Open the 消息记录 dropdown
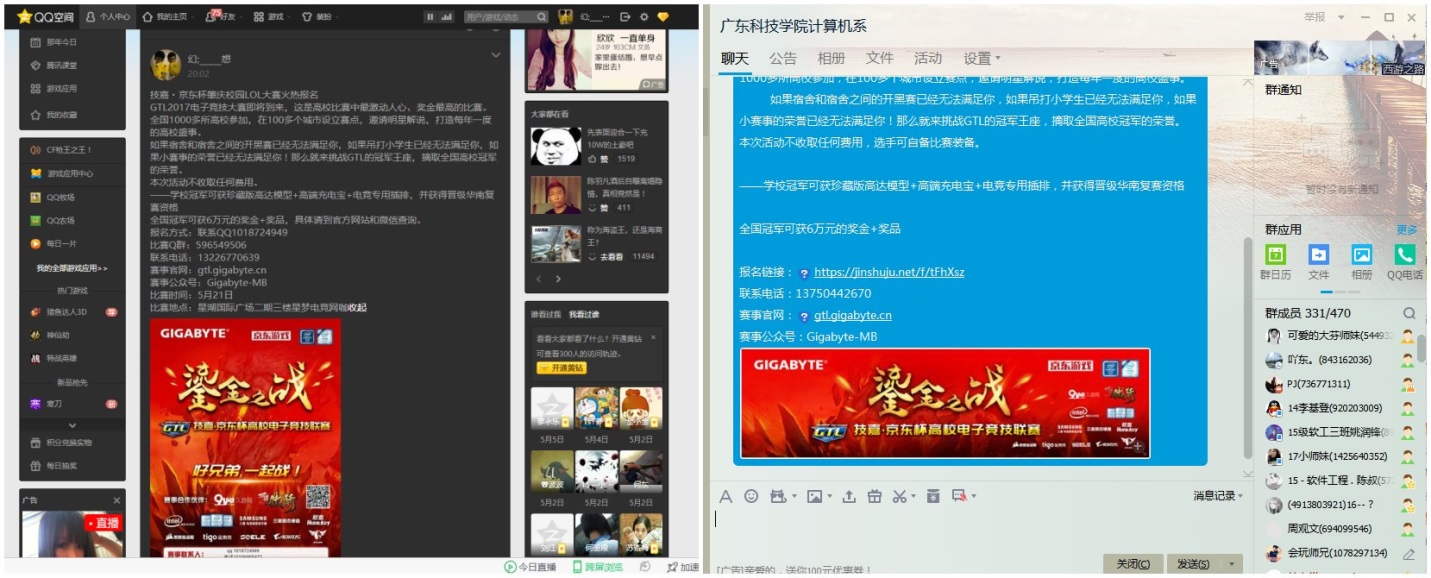This screenshot has width=1431, height=578. point(1218,496)
